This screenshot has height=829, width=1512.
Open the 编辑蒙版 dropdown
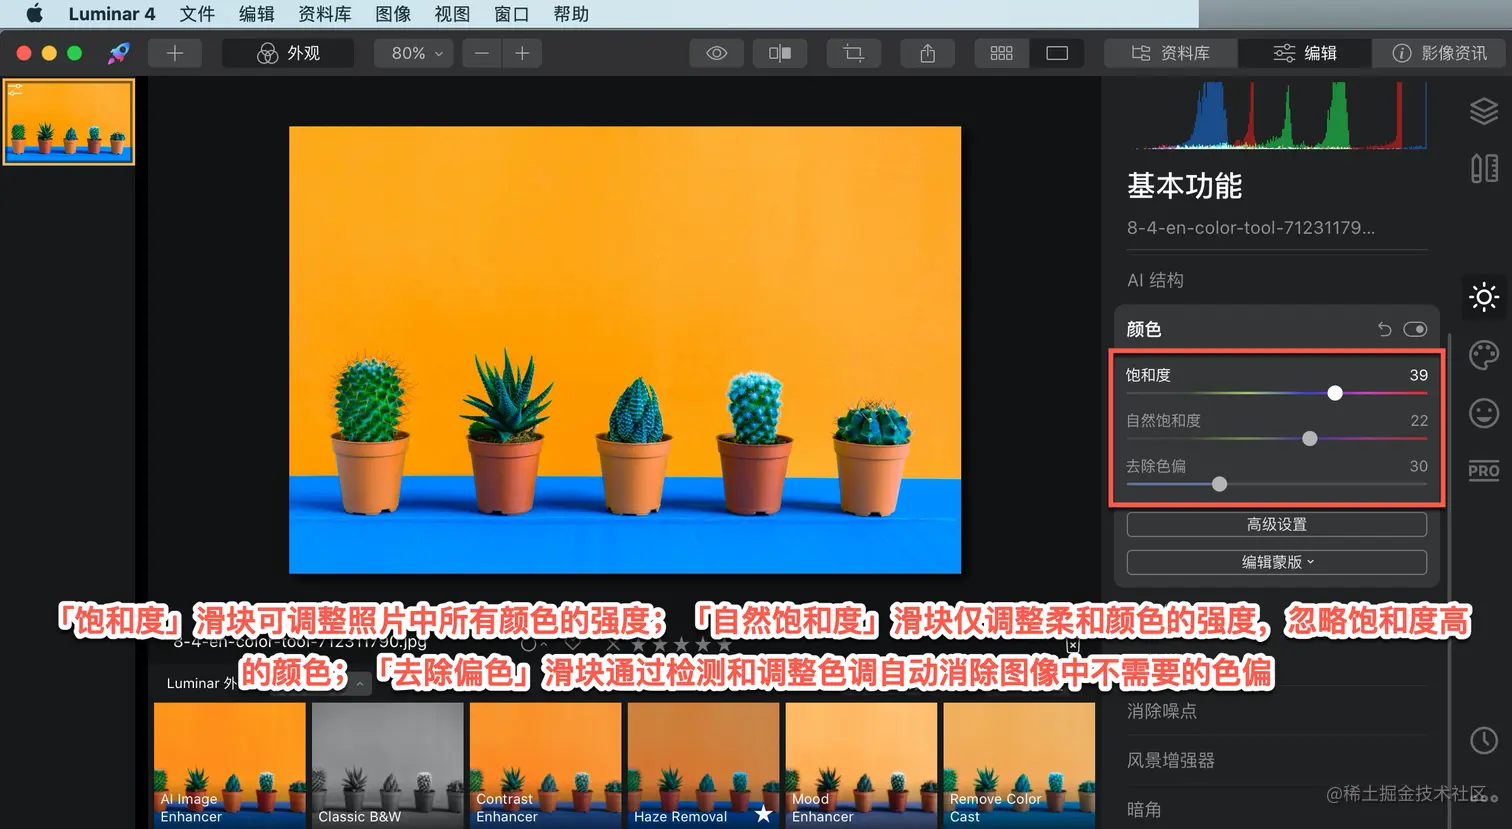1277,562
